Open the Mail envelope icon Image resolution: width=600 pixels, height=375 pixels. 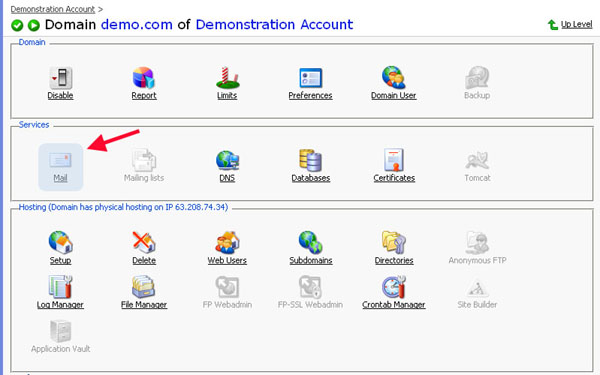point(60,160)
